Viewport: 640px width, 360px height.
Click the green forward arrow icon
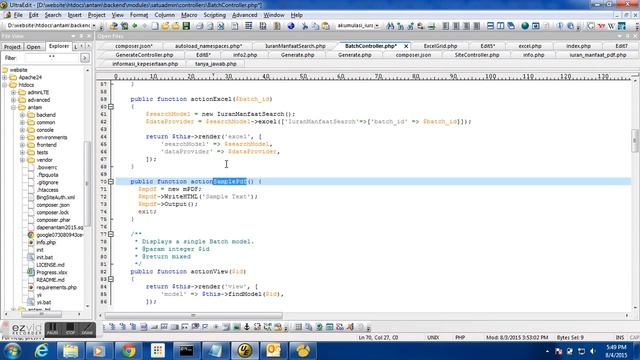tap(134, 26)
